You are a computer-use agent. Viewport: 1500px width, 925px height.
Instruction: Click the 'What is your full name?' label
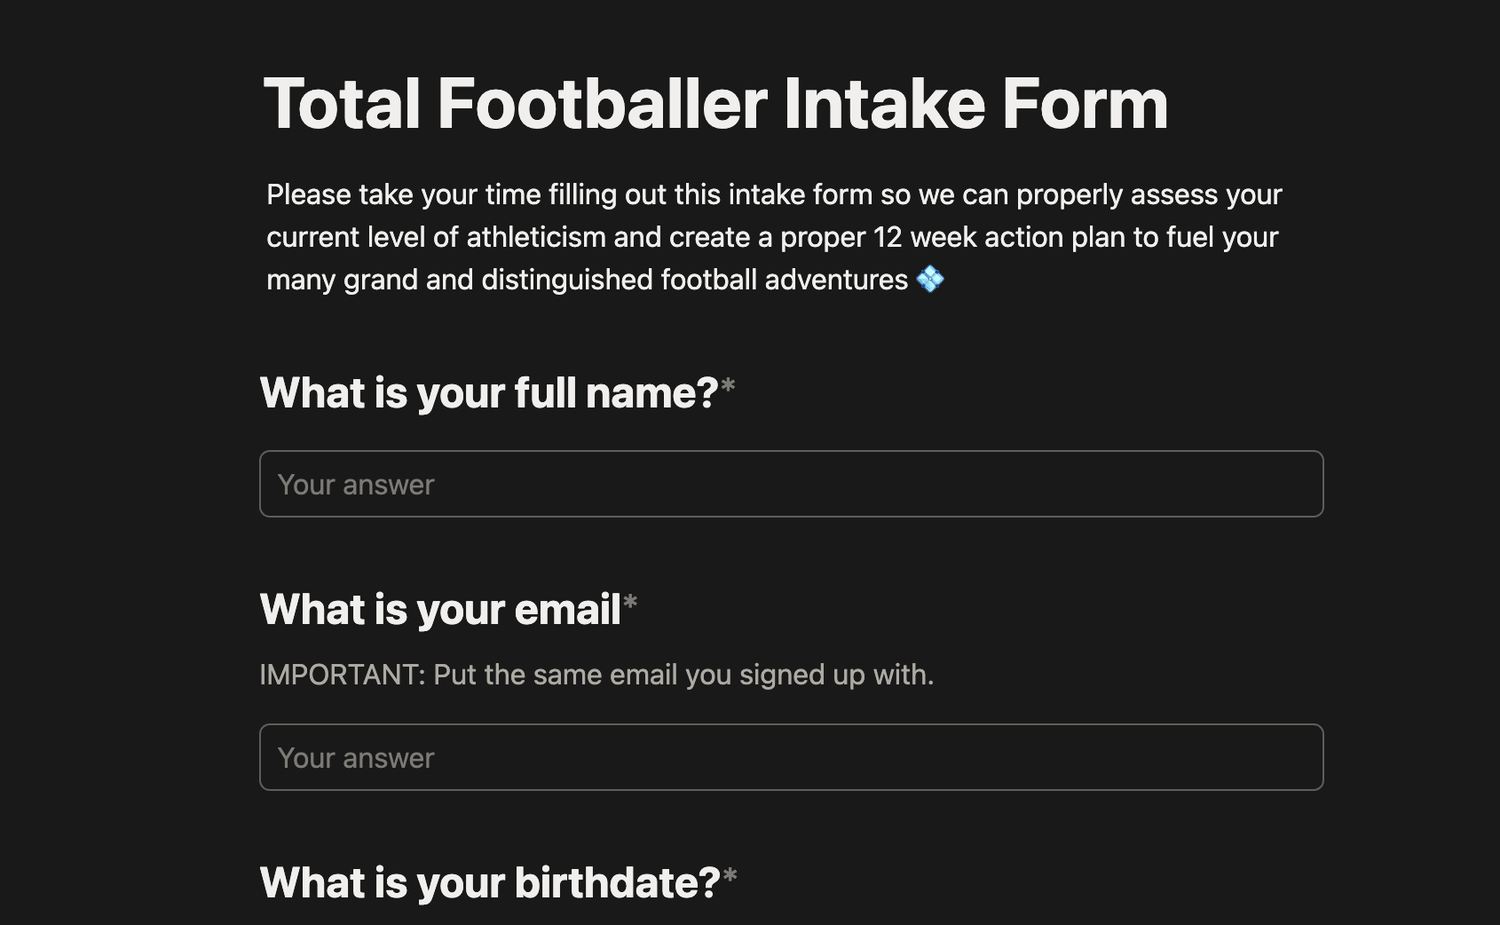(x=488, y=393)
